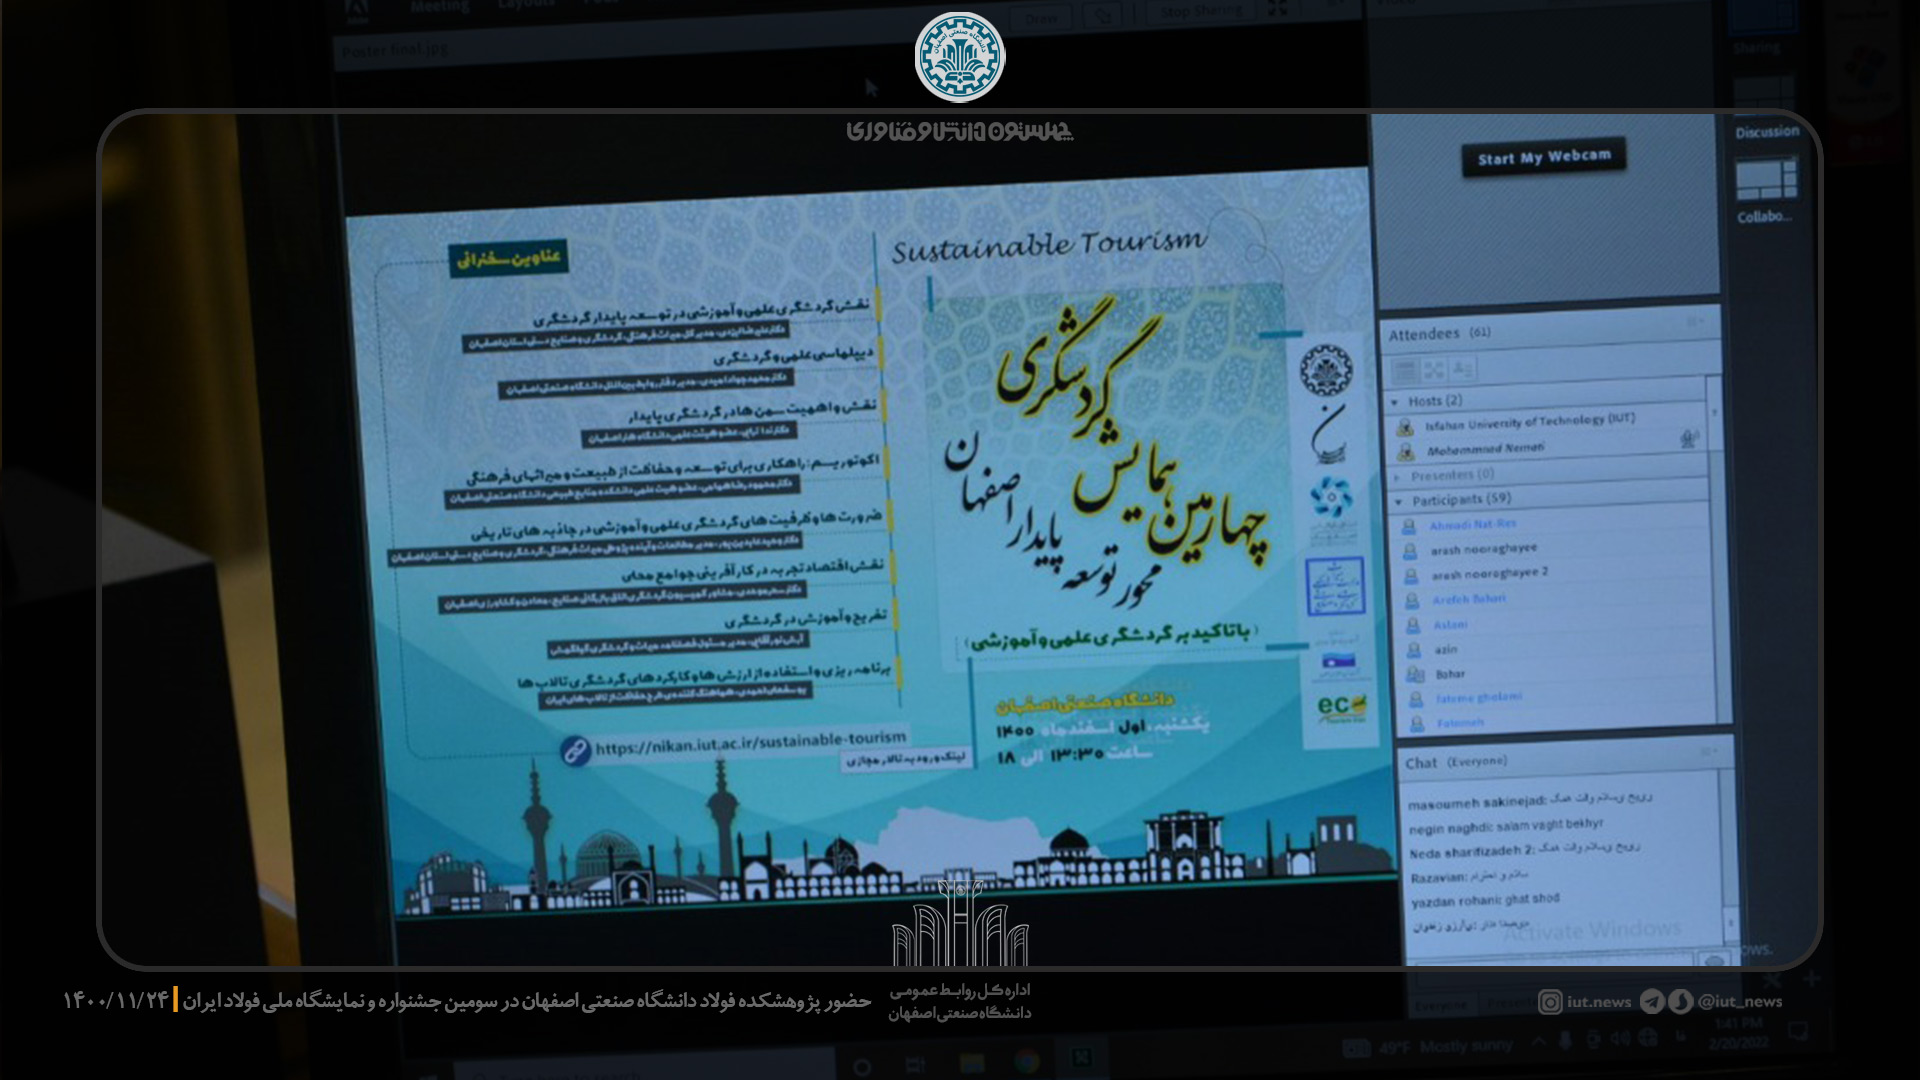Screen dimensions: 1920x1080
Task: Click the chat send message bubble icon
Action: click(x=1714, y=961)
